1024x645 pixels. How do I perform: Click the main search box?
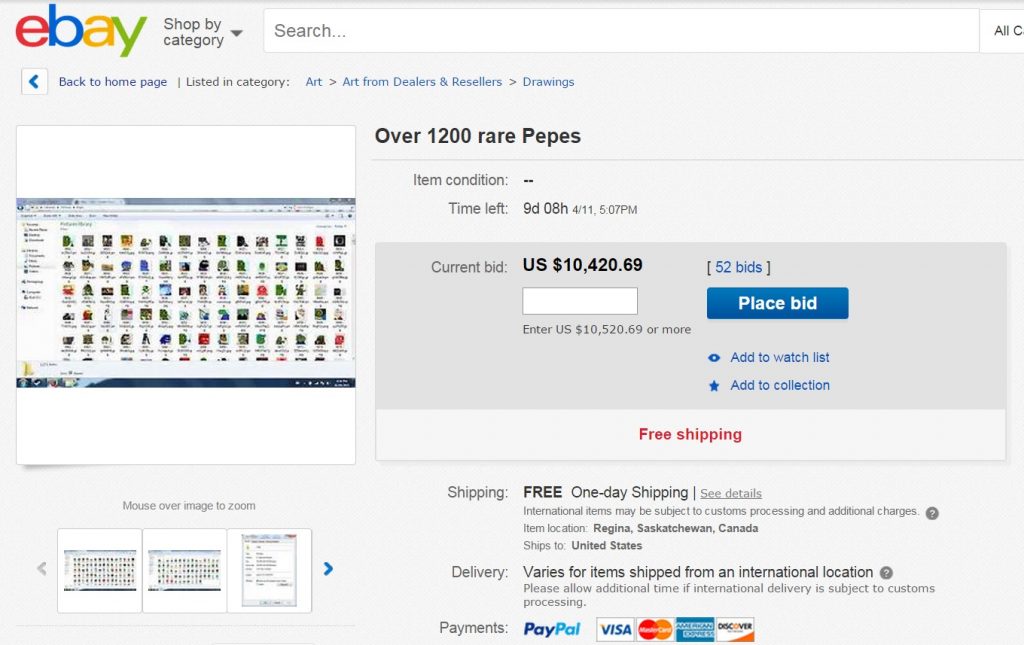(x=620, y=31)
